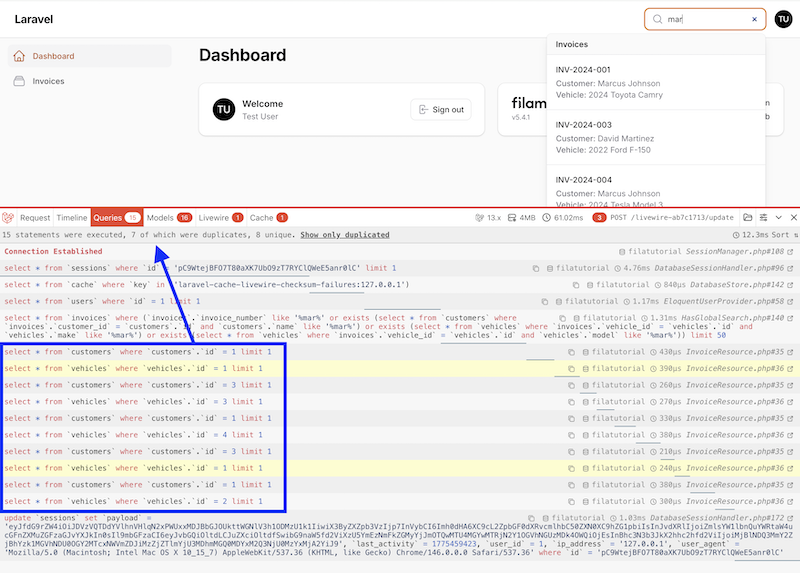Open search result INV-2024-003
800x573 pixels.
click(x=656, y=137)
